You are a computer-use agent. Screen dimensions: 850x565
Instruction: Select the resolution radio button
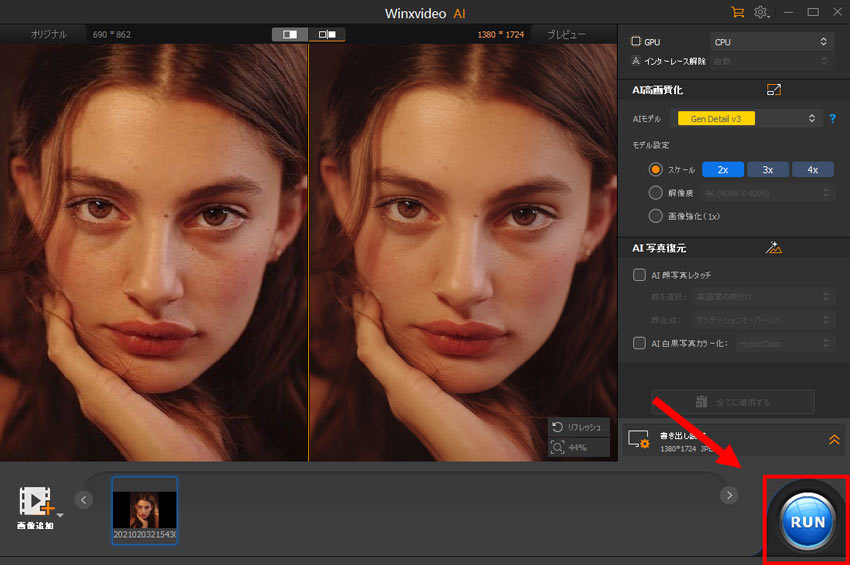coord(656,192)
